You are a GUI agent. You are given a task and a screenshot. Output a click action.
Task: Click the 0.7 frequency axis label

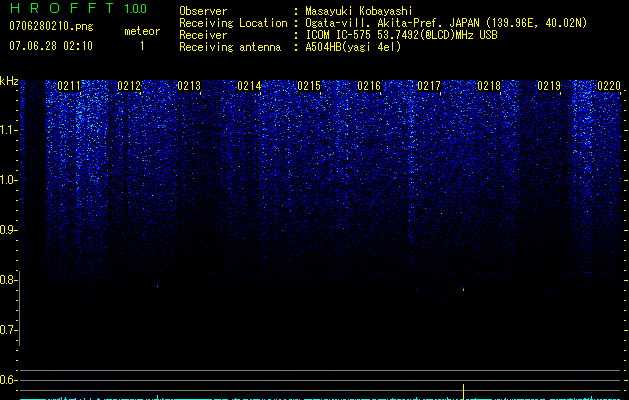pos(8,330)
